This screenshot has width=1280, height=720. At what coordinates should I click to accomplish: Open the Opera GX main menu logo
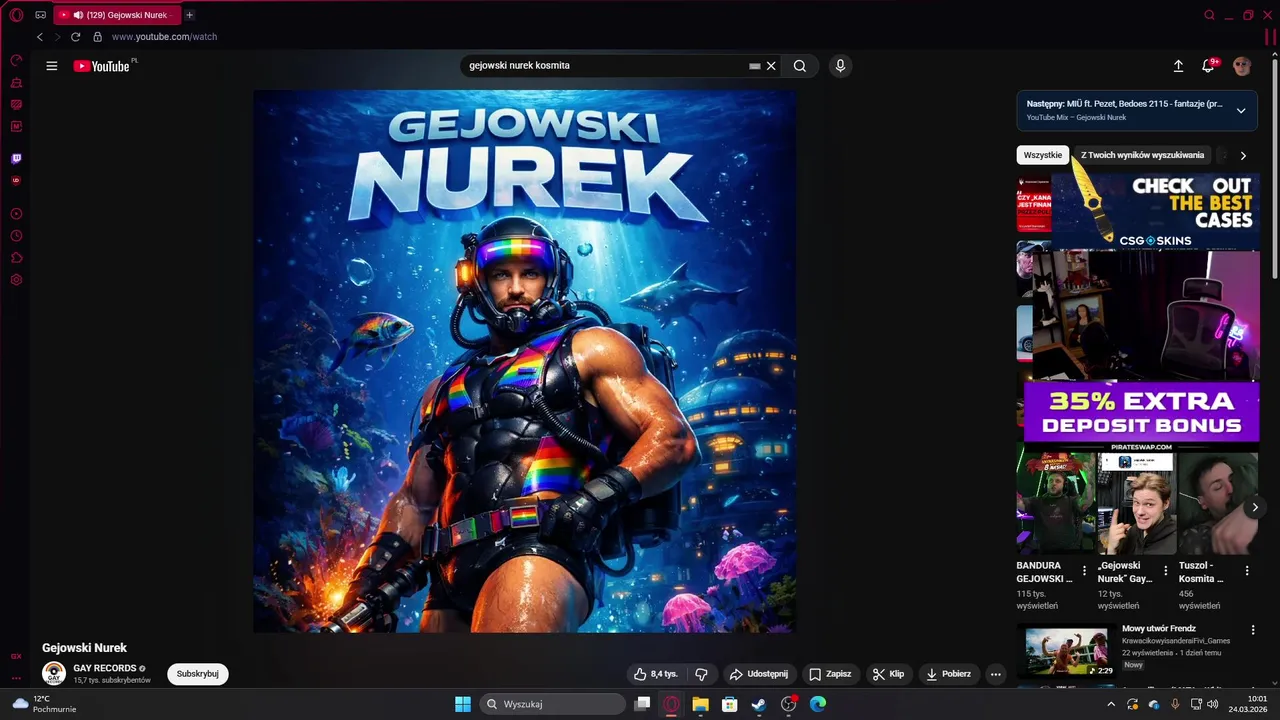(16, 15)
